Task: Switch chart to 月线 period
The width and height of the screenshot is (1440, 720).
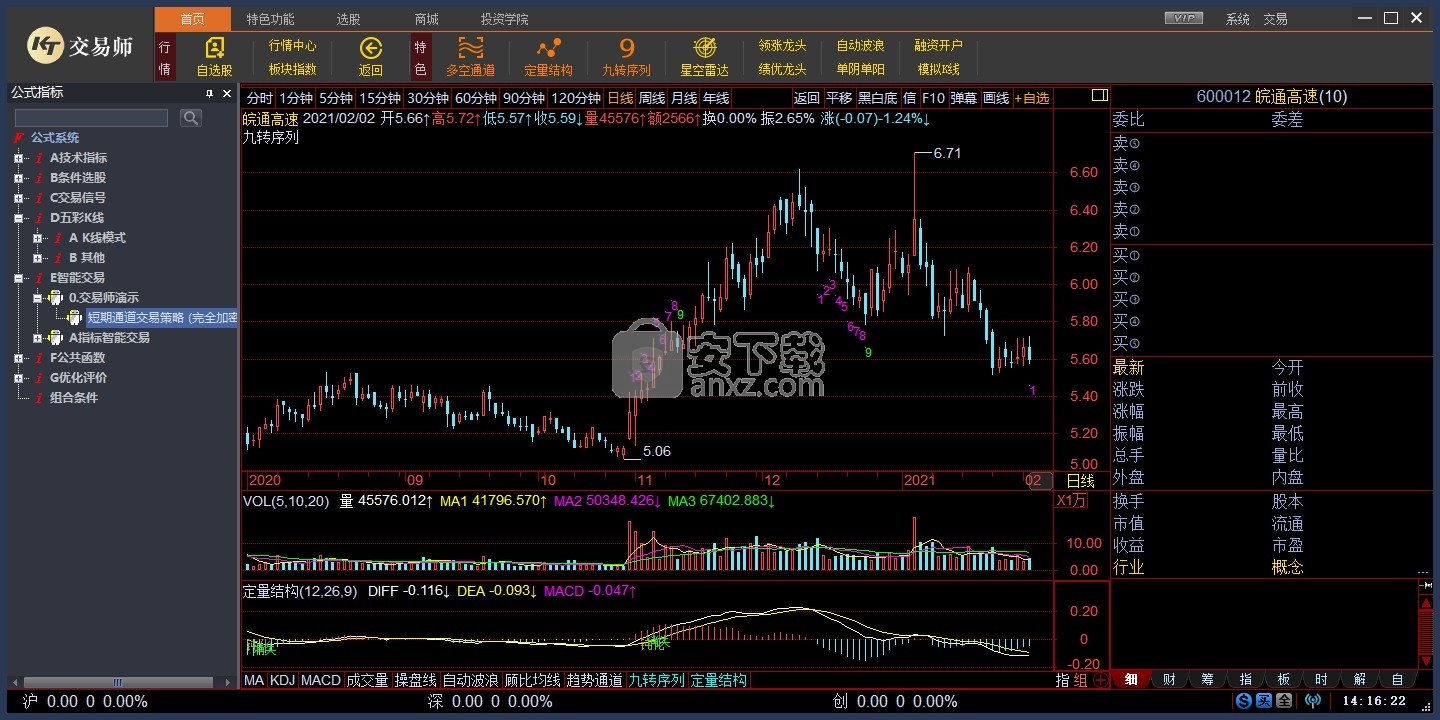Action: pyautogui.click(x=684, y=98)
